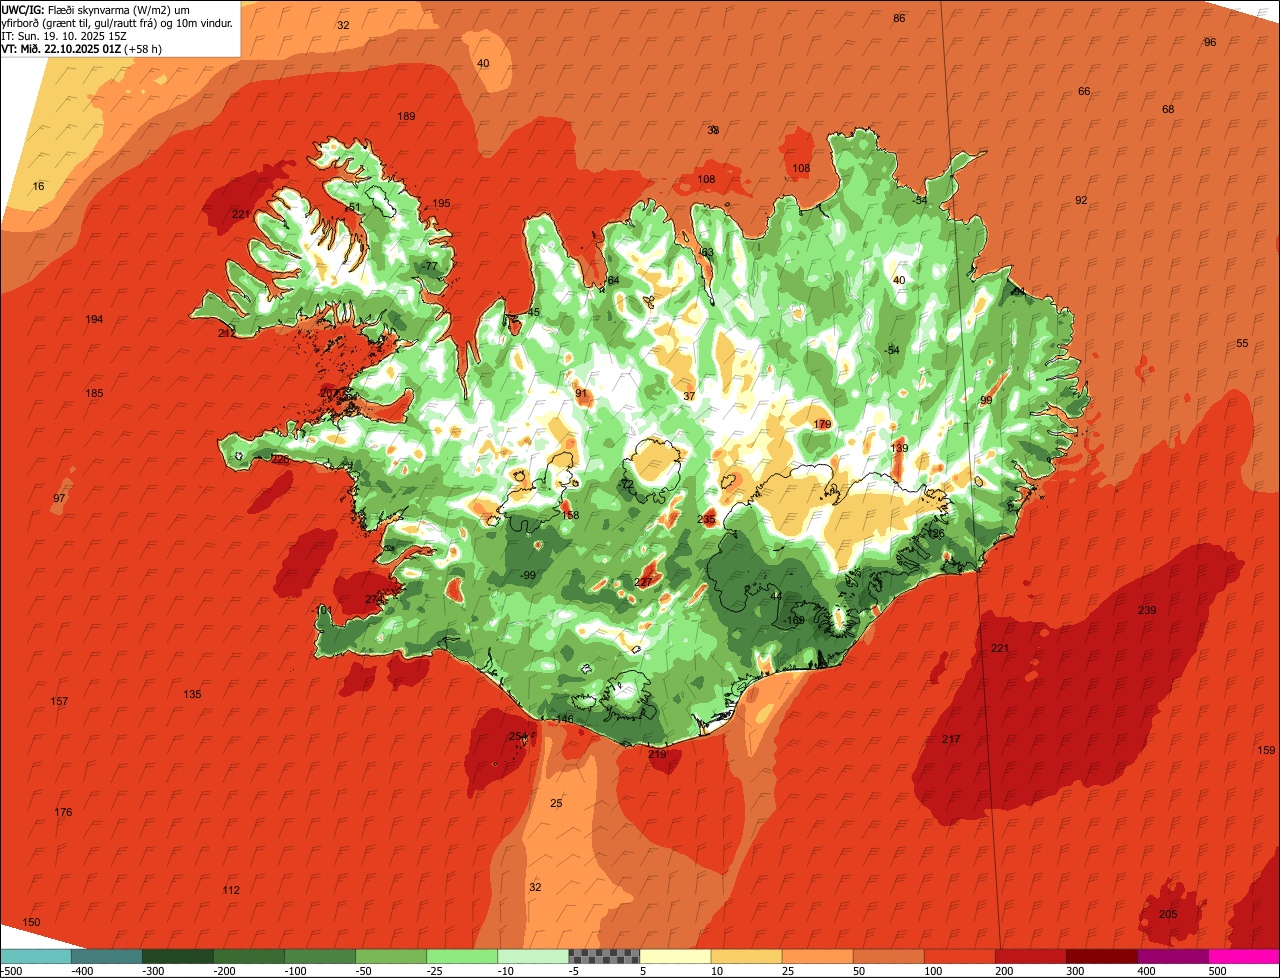This screenshot has height=978, width=1280.
Task: Click the map value 159
Action: [x=1267, y=750]
